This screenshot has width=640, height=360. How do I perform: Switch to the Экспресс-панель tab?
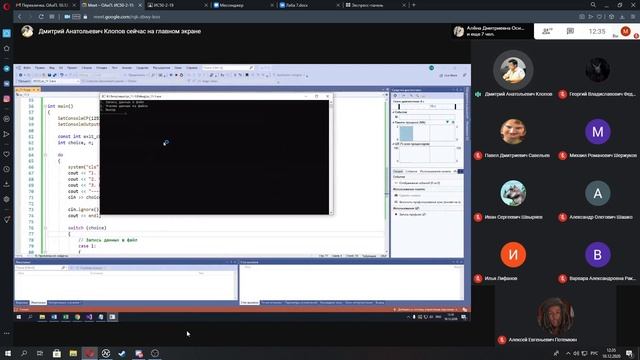pos(376,5)
